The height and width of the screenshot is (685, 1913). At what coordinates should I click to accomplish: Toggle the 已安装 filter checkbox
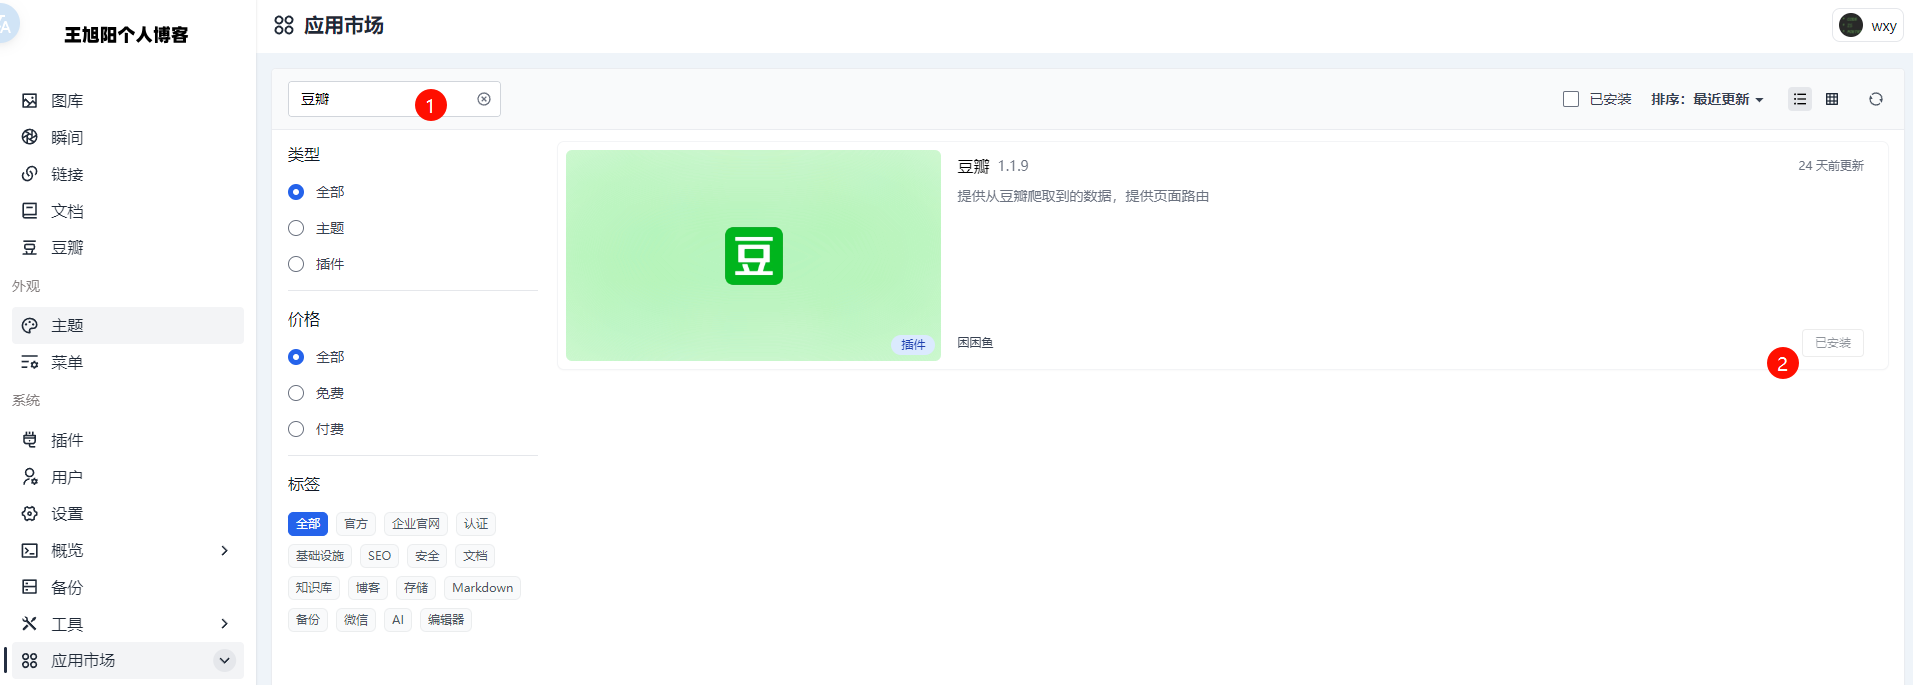point(1571,99)
